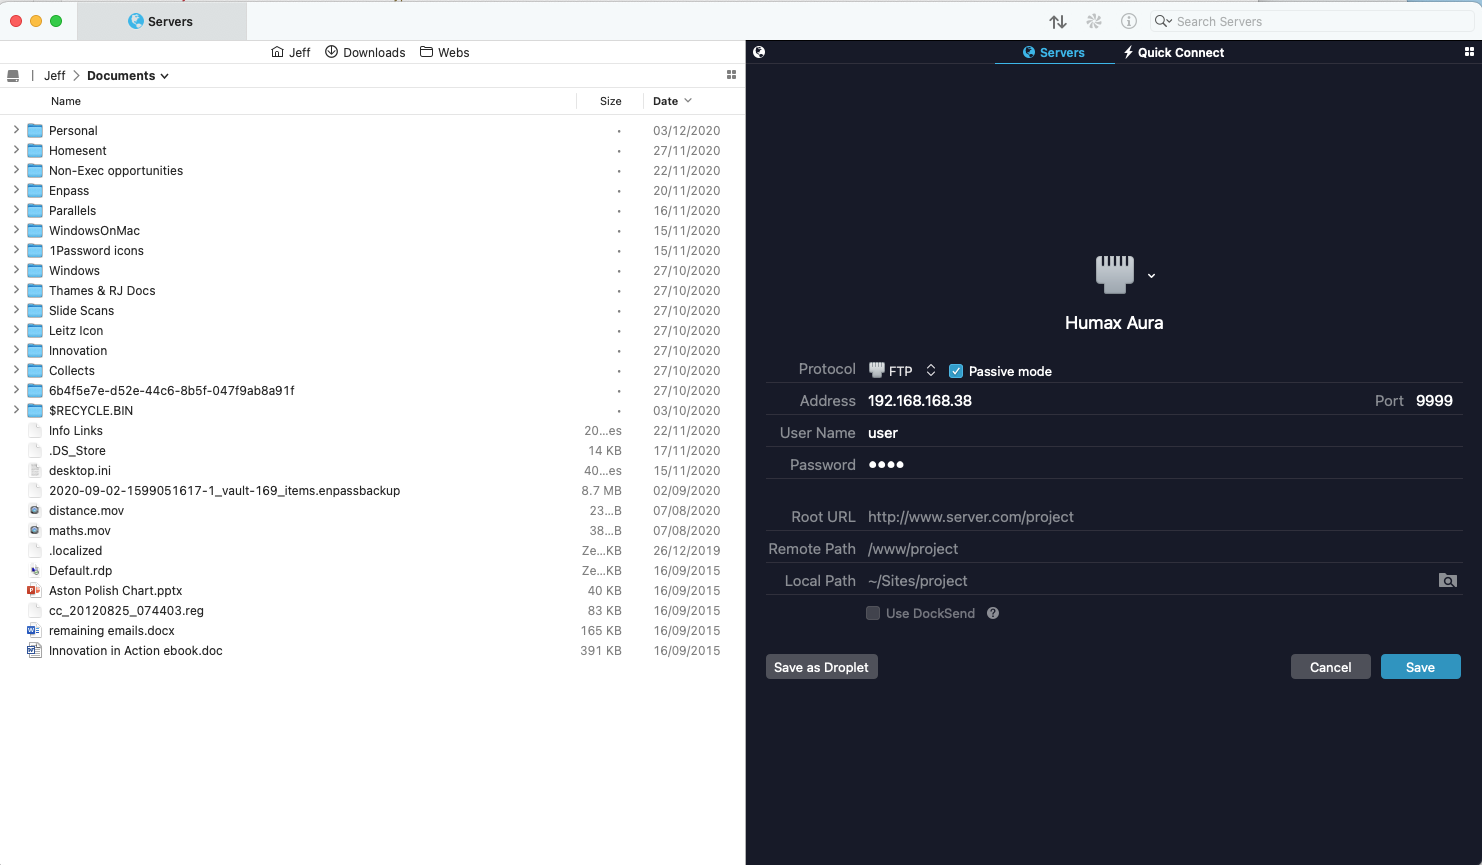Open the server icon chooser chevron

click(x=1151, y=276)
